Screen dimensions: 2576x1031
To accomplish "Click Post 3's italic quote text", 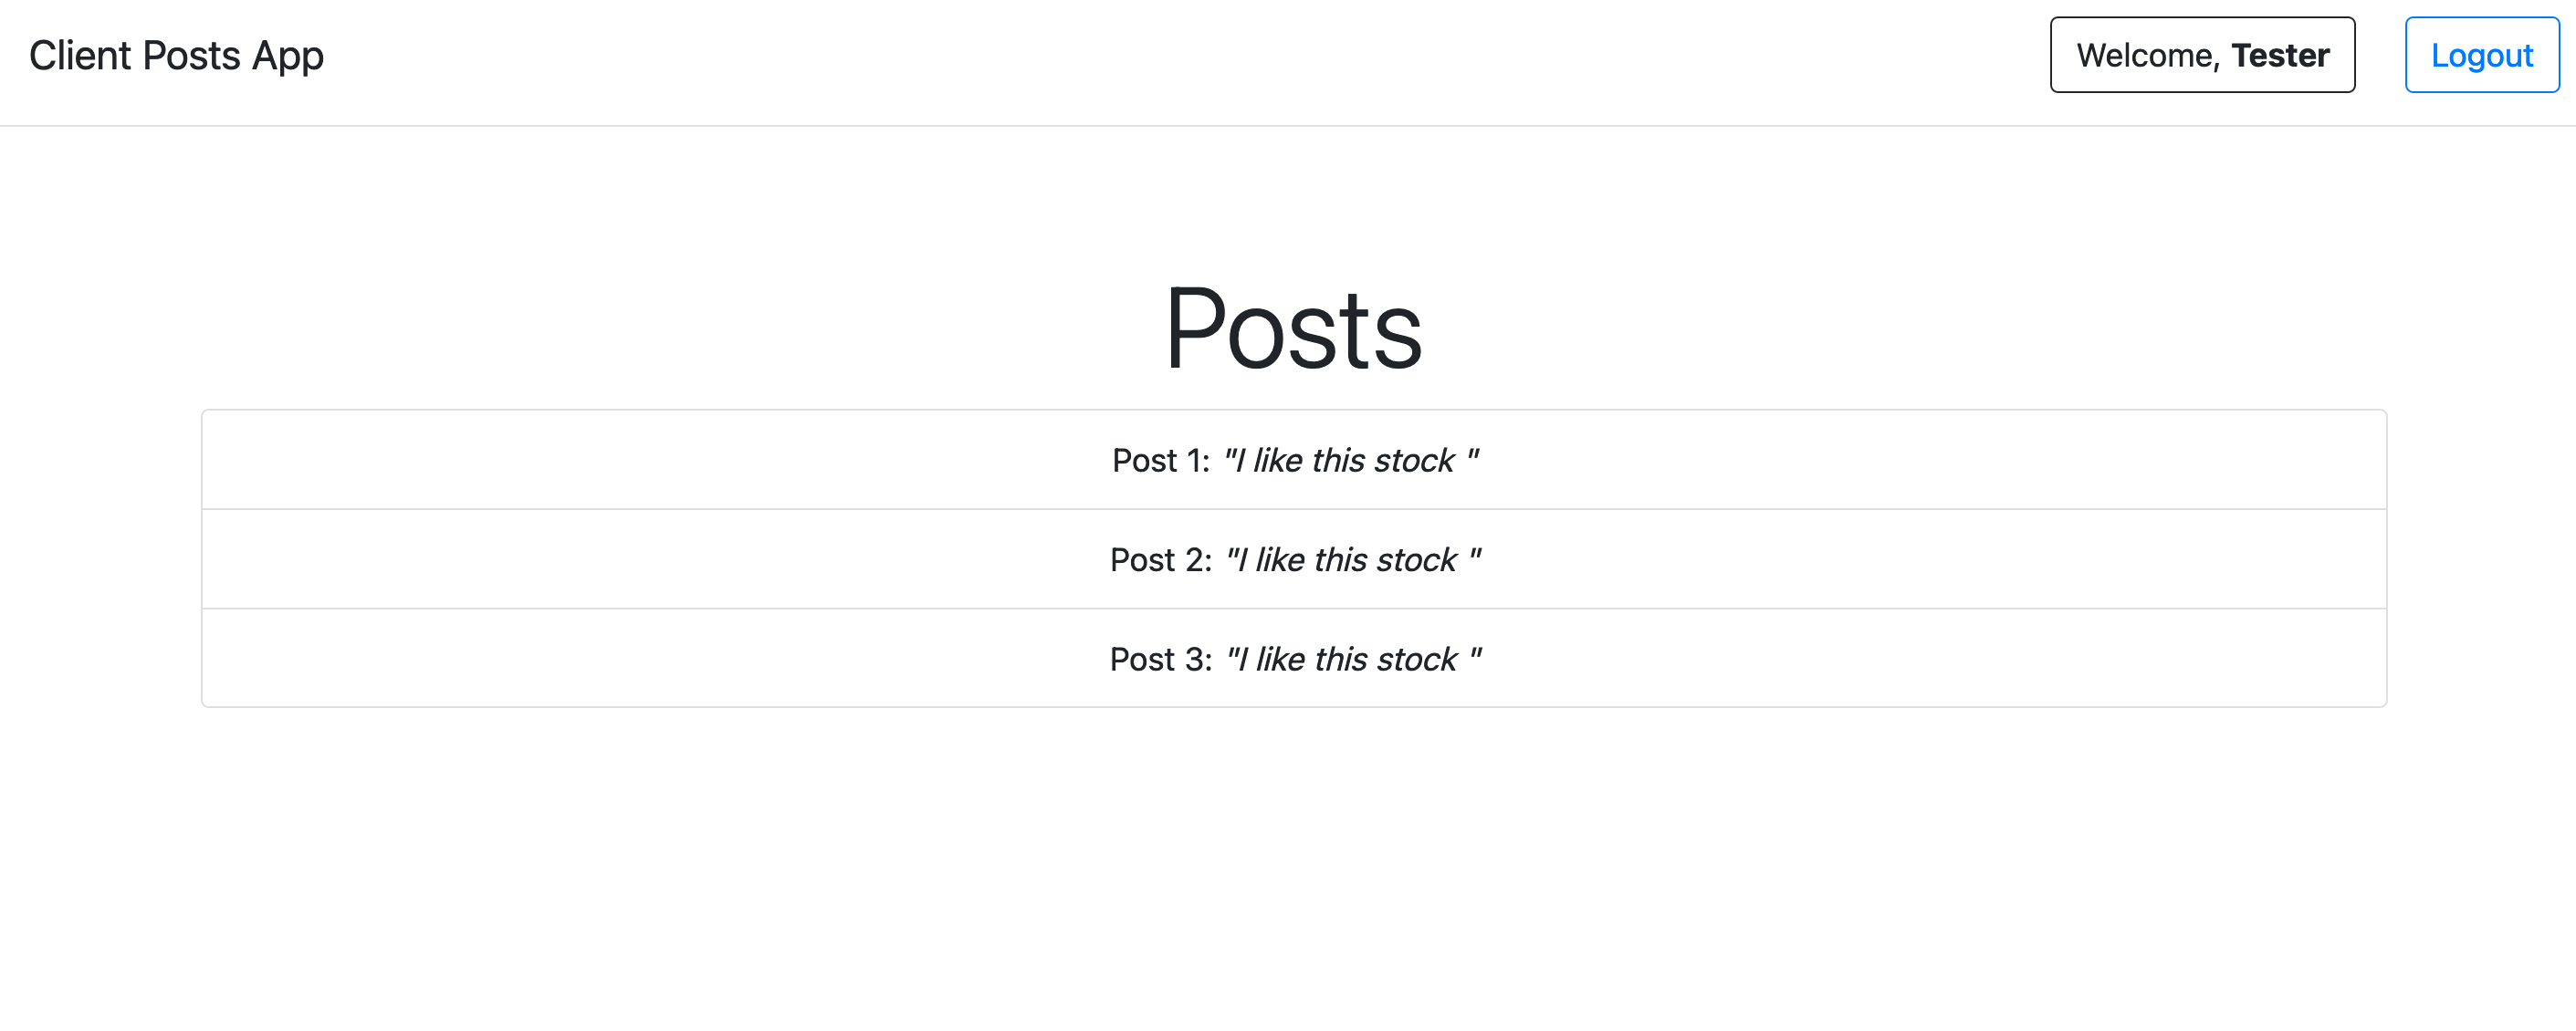I will [x=1352, y=659].
